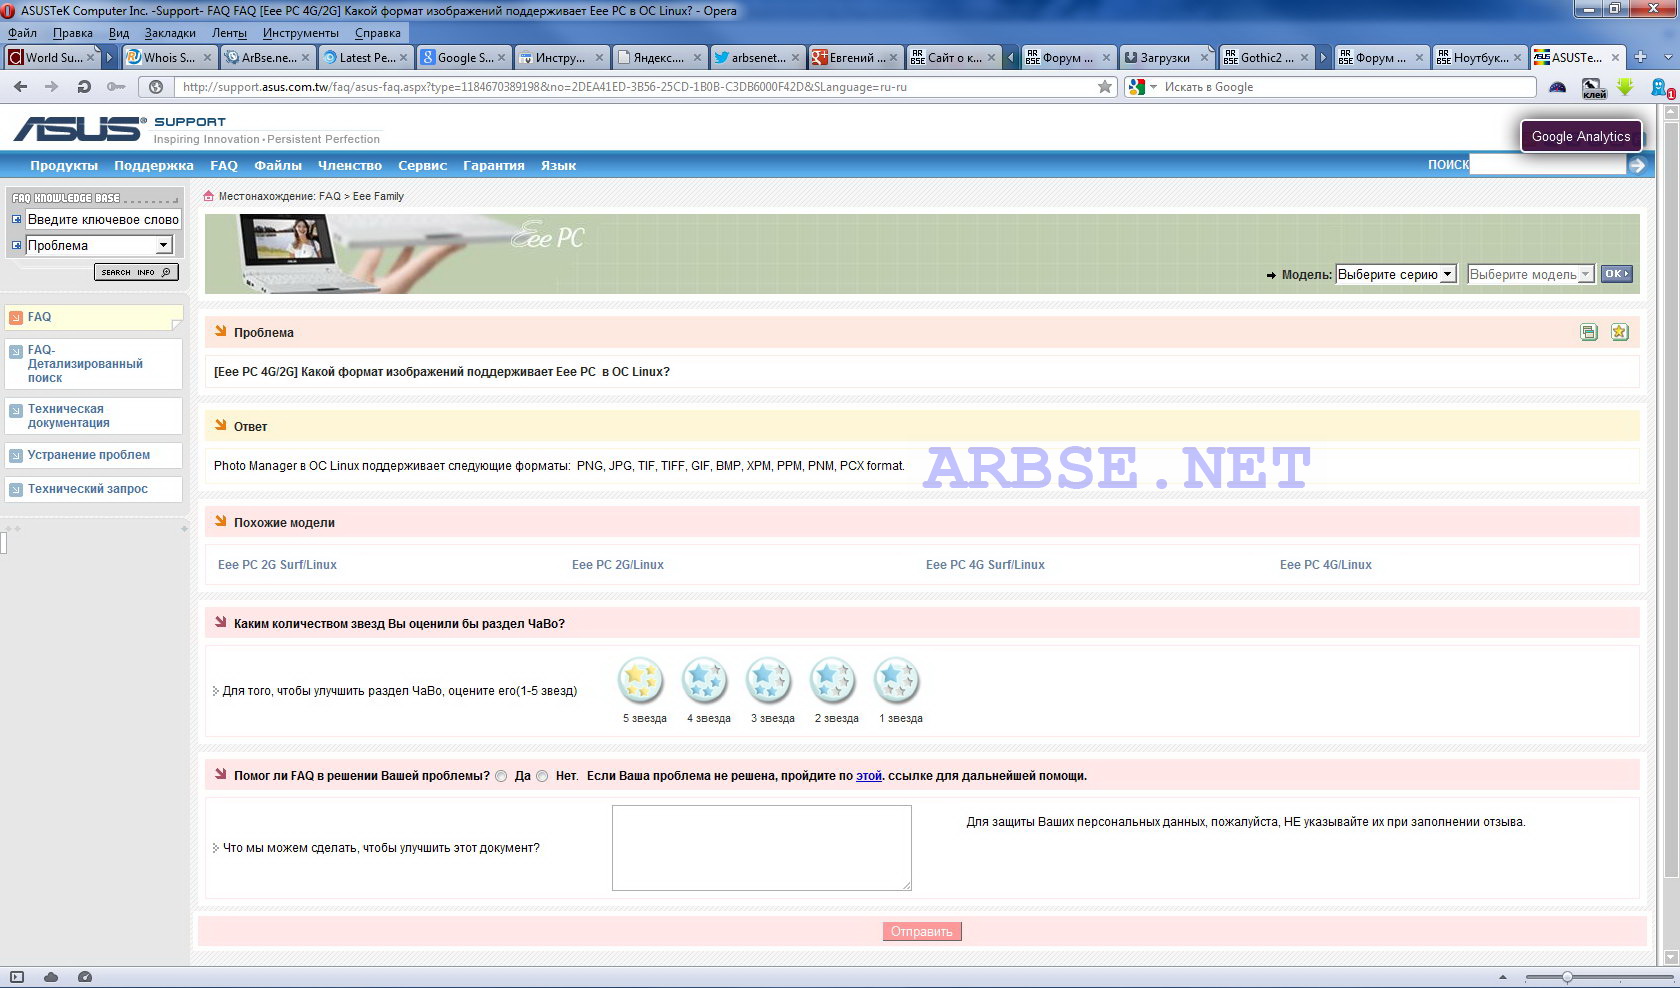Add a new tab with the plus button

[x=1640, y=57]
